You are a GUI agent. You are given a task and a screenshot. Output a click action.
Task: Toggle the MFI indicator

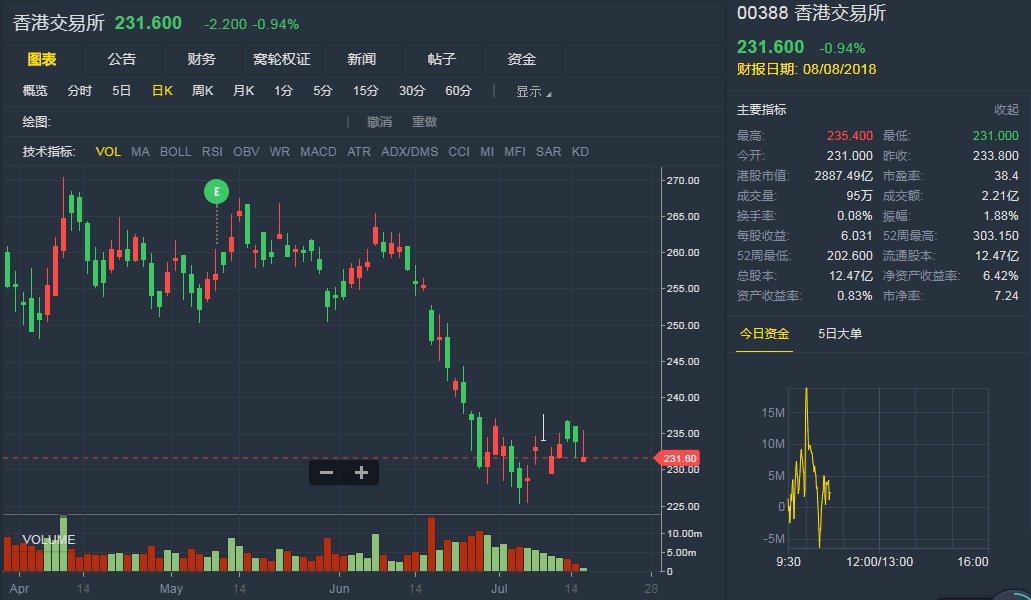tap(515, 152)
